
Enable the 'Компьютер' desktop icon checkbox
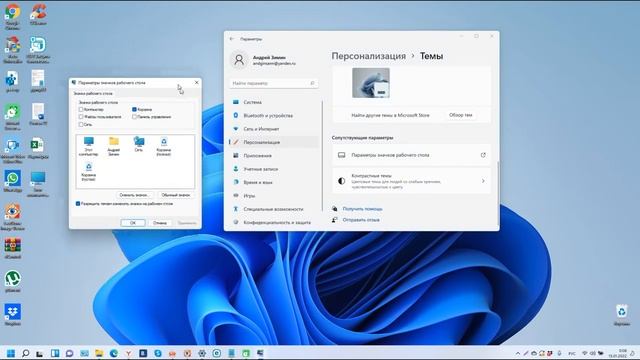[81, 109]
